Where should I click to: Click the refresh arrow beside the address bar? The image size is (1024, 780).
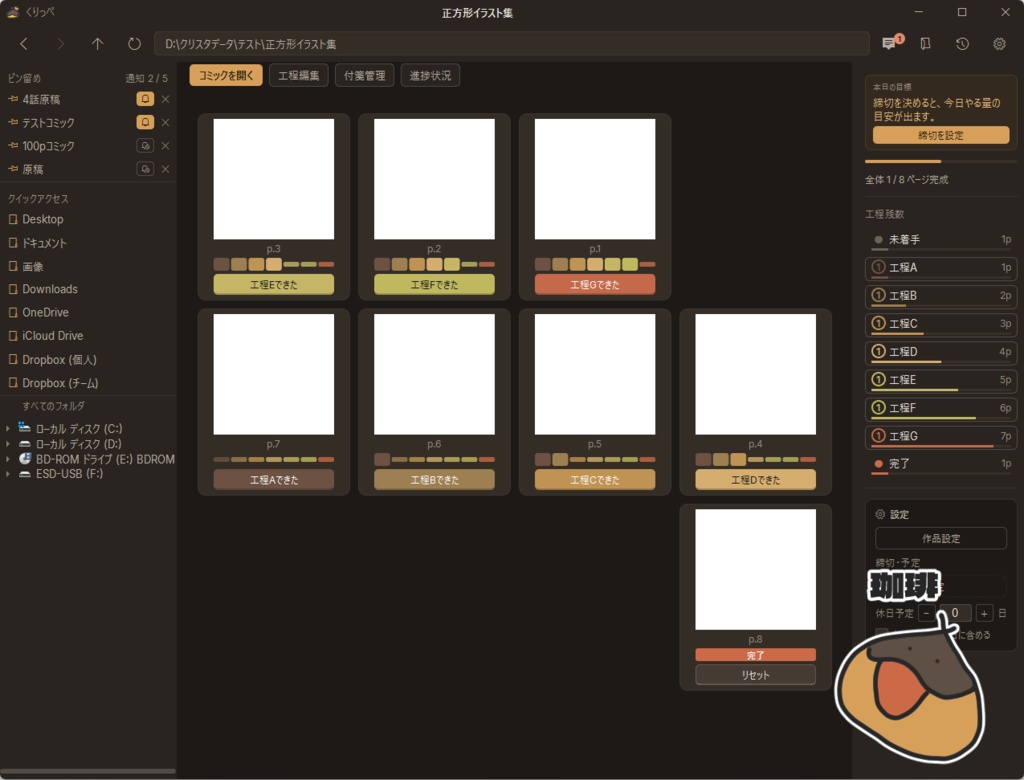134,44
